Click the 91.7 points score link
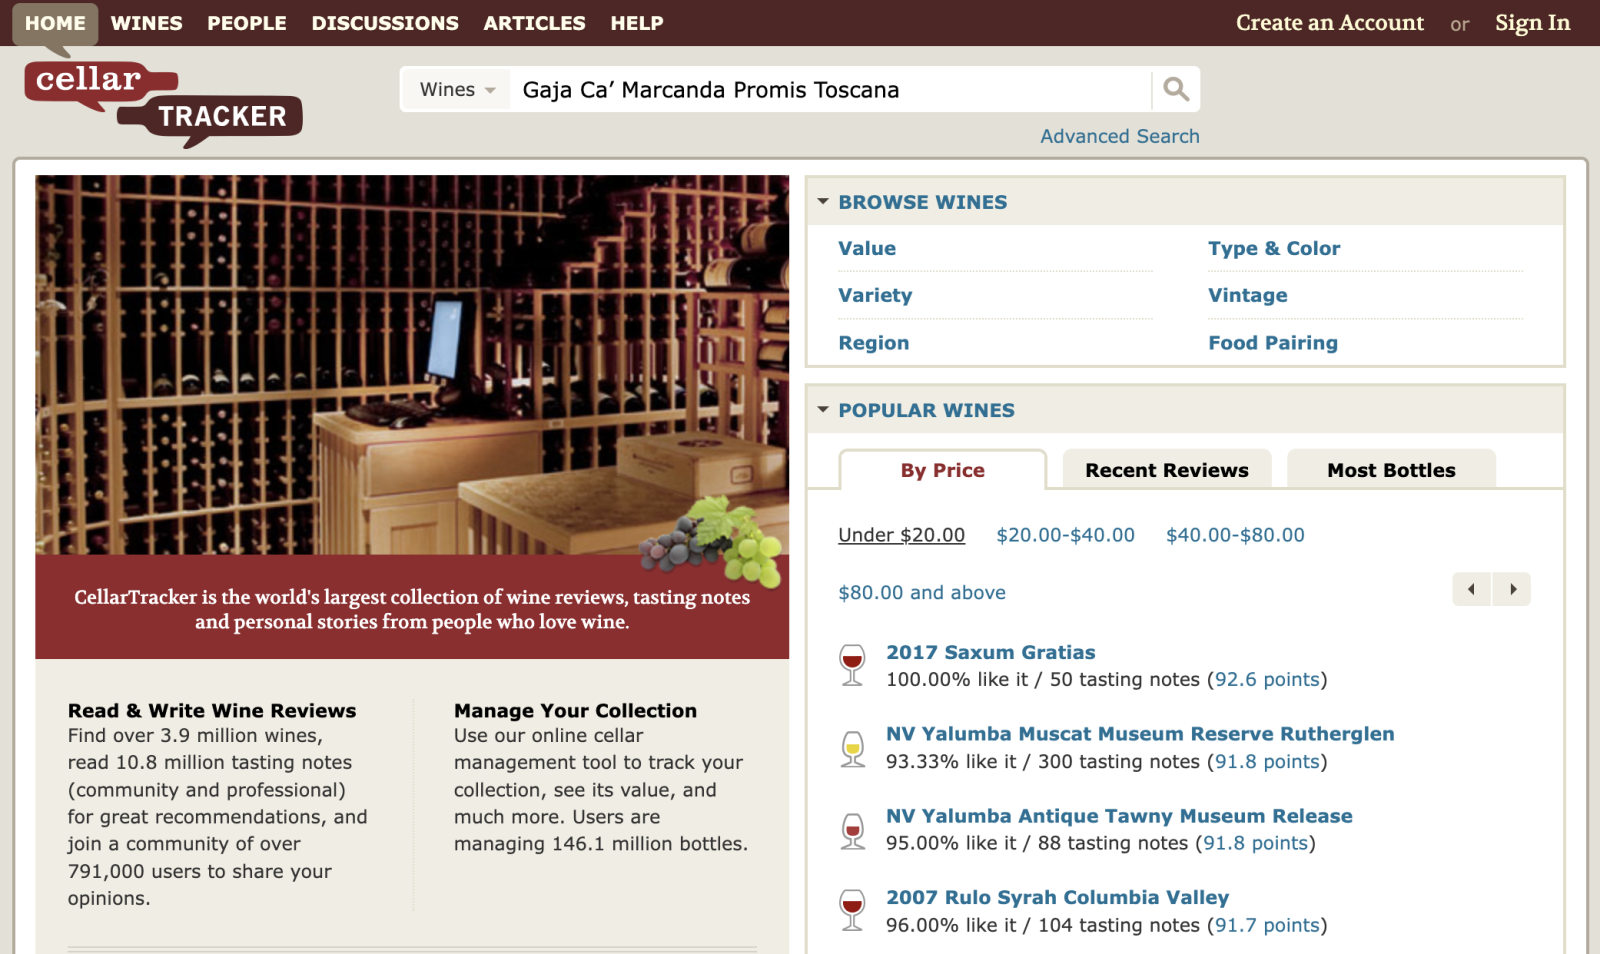 1267,925
